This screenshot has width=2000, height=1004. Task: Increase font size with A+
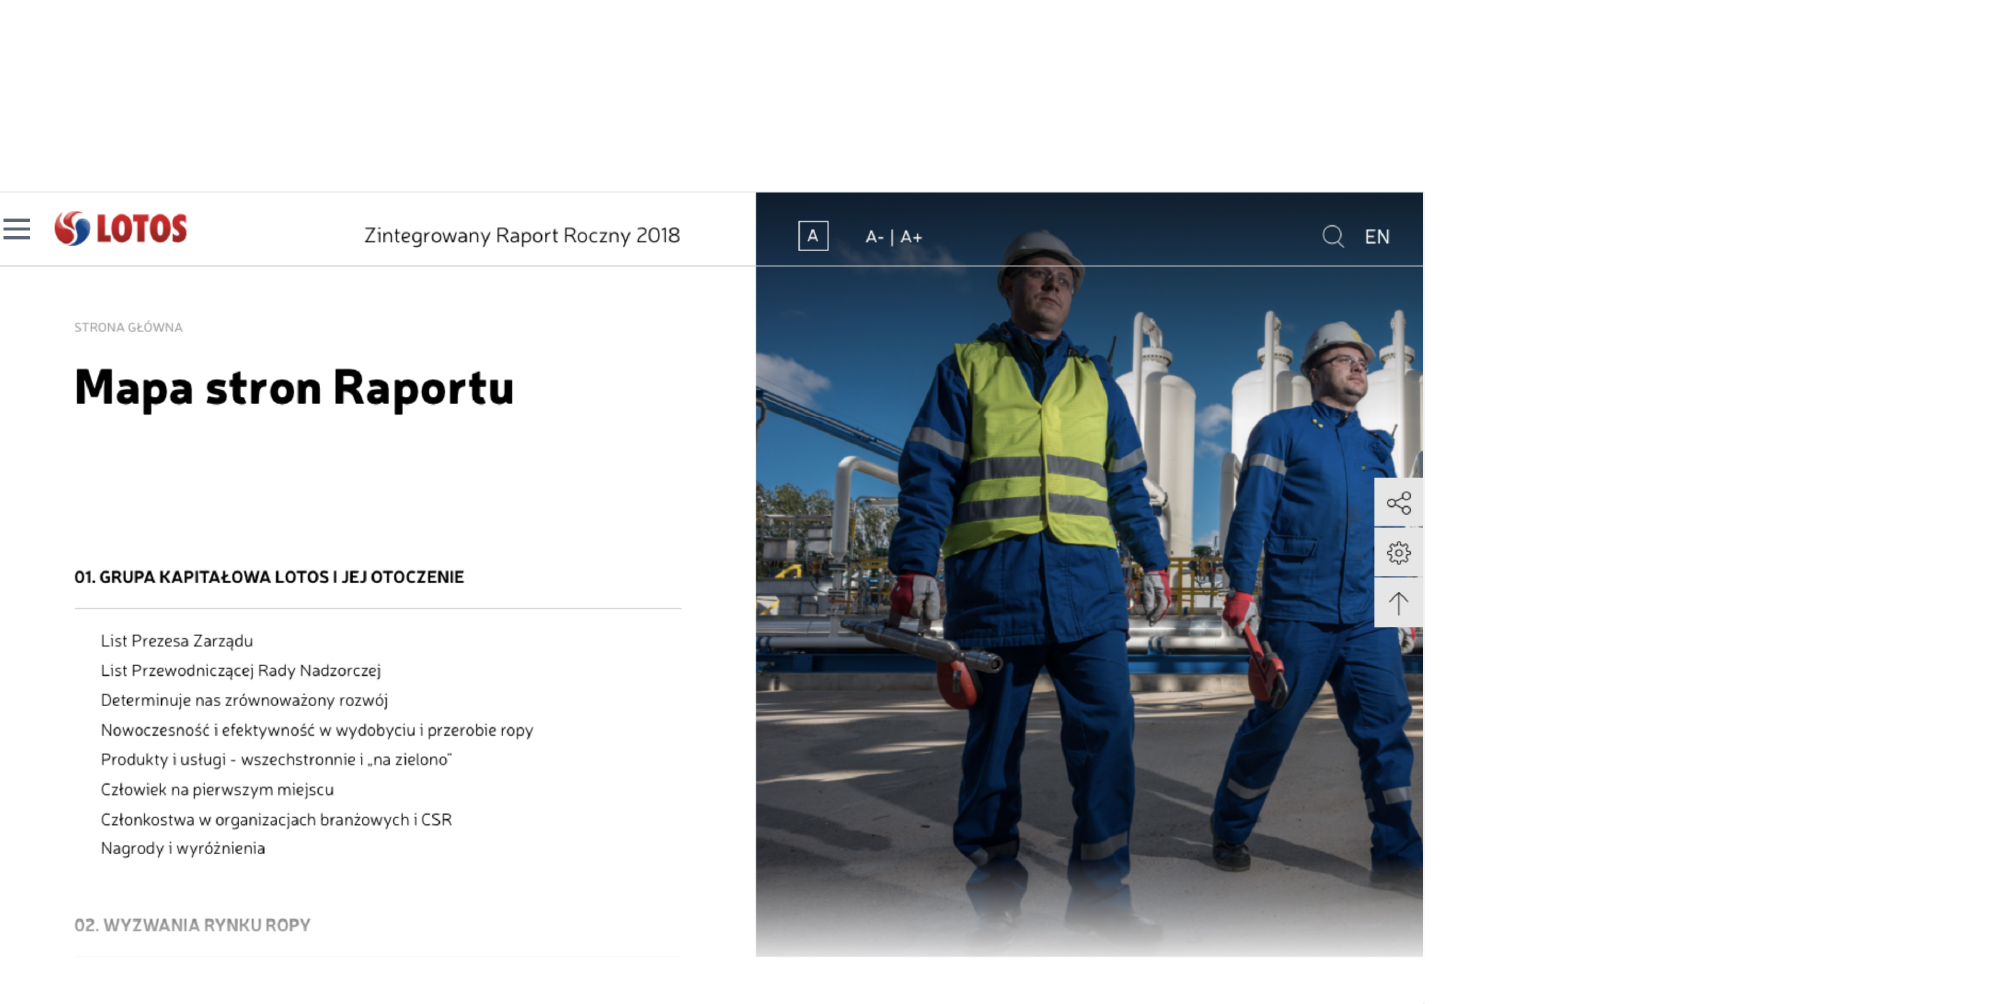[911, 237]
